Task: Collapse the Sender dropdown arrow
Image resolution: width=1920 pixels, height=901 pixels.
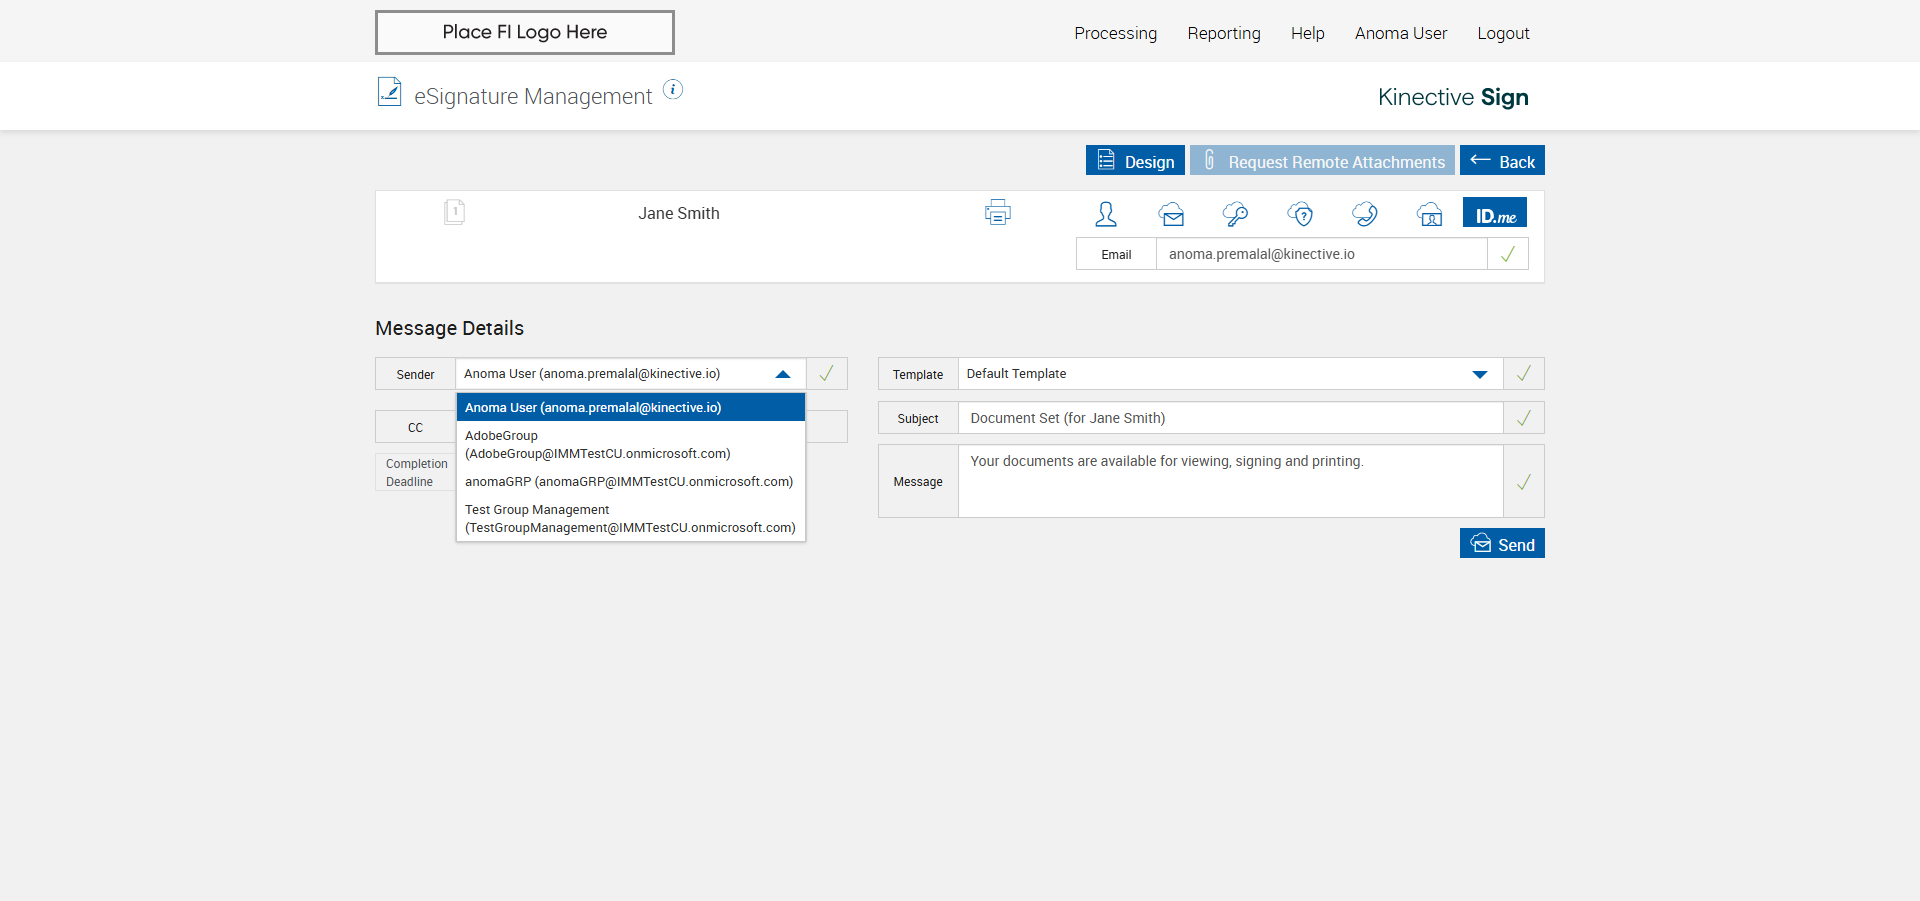Action: click(783, 374)
